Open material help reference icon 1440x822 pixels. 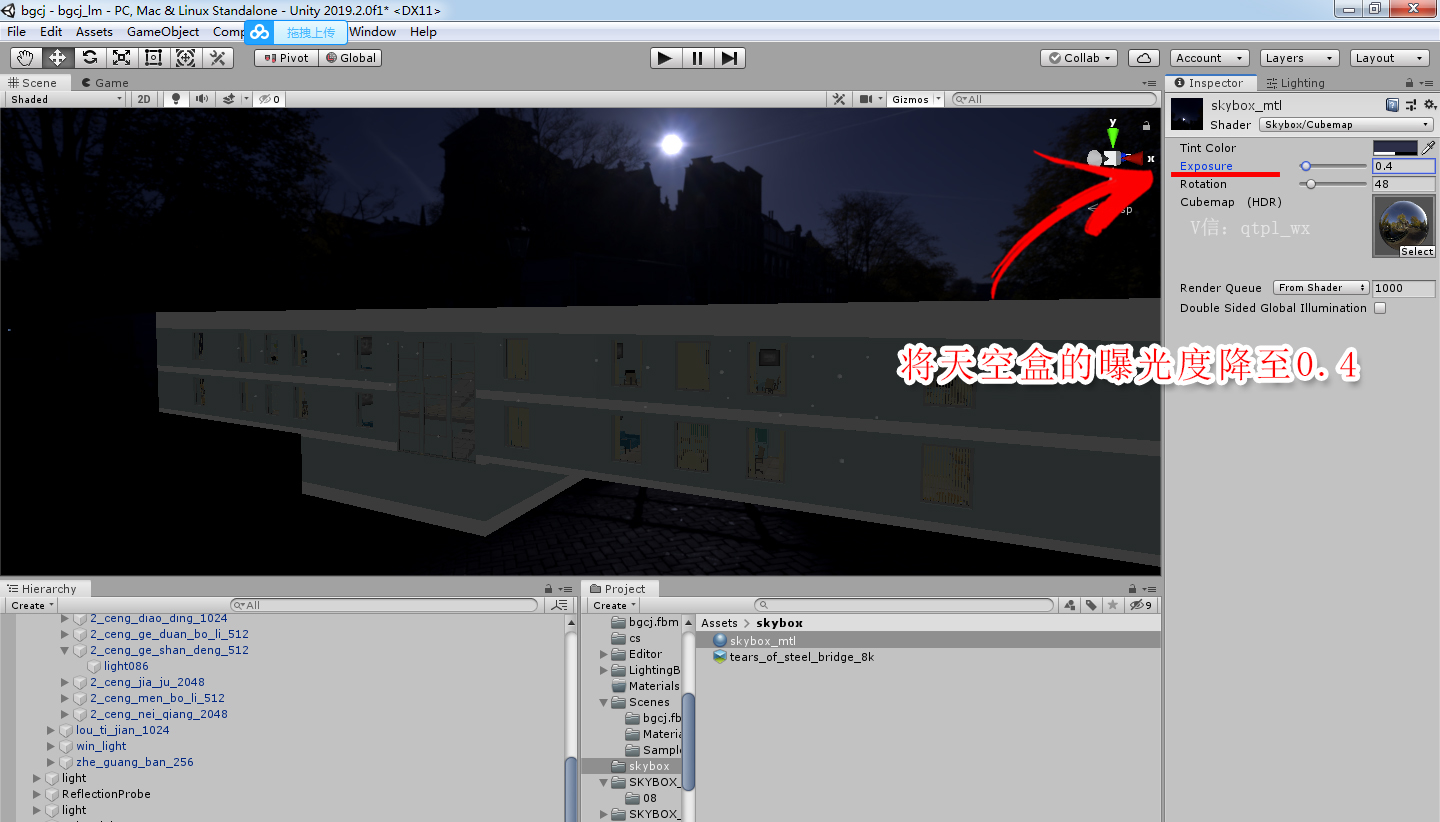[1392, 105]
